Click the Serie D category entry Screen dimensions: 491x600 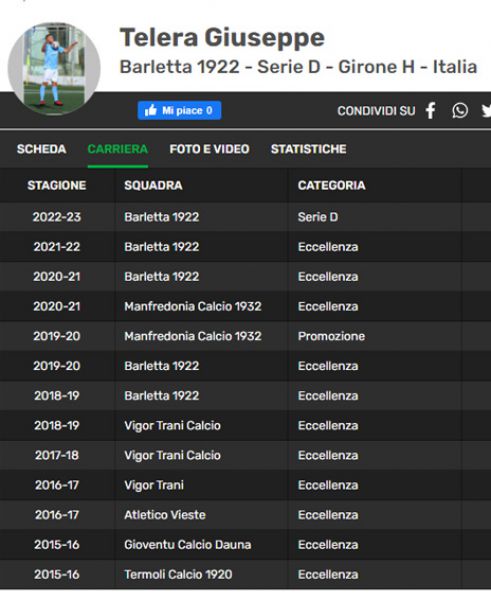(x=318, y=217)
